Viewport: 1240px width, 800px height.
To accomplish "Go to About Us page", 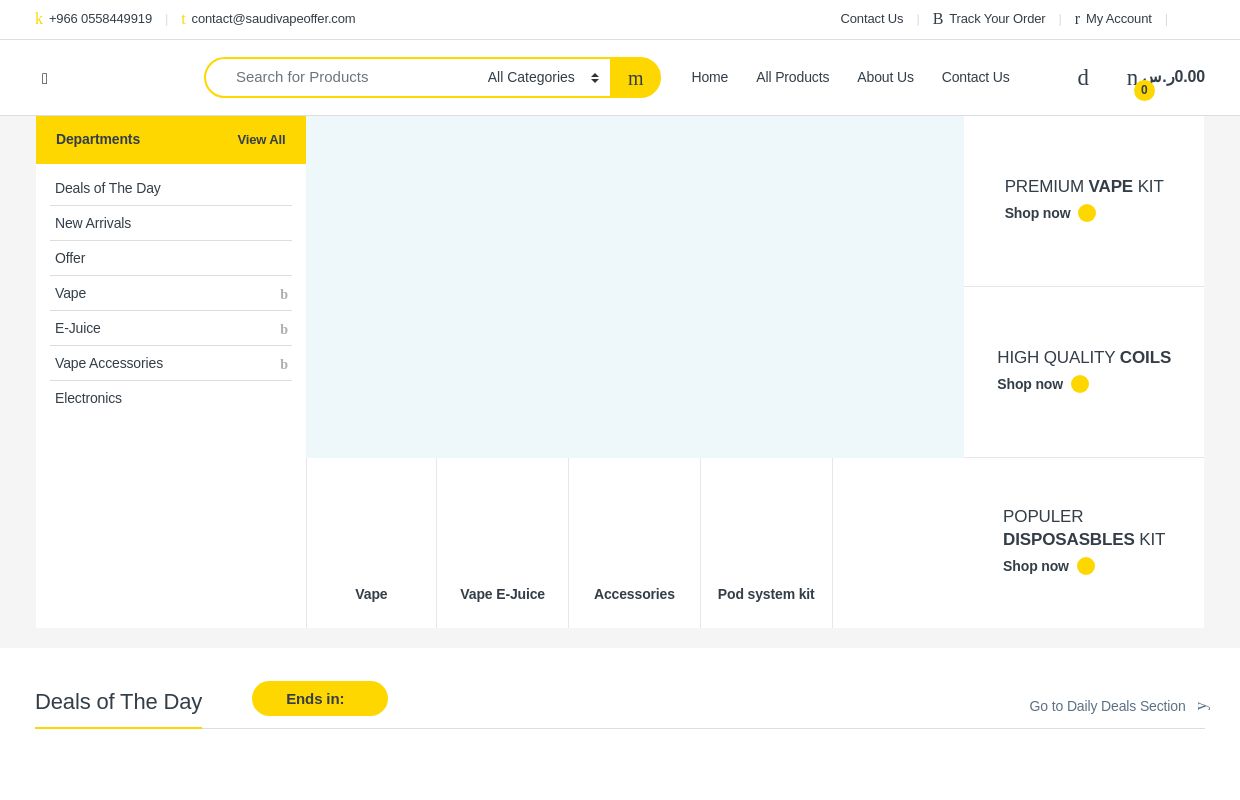I will click(x=885, y=78).
